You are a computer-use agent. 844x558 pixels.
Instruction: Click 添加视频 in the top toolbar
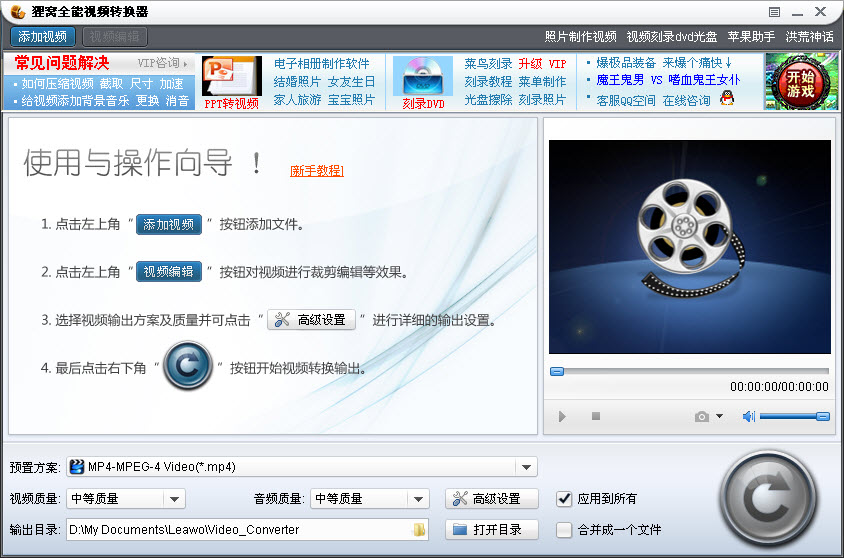42,36
